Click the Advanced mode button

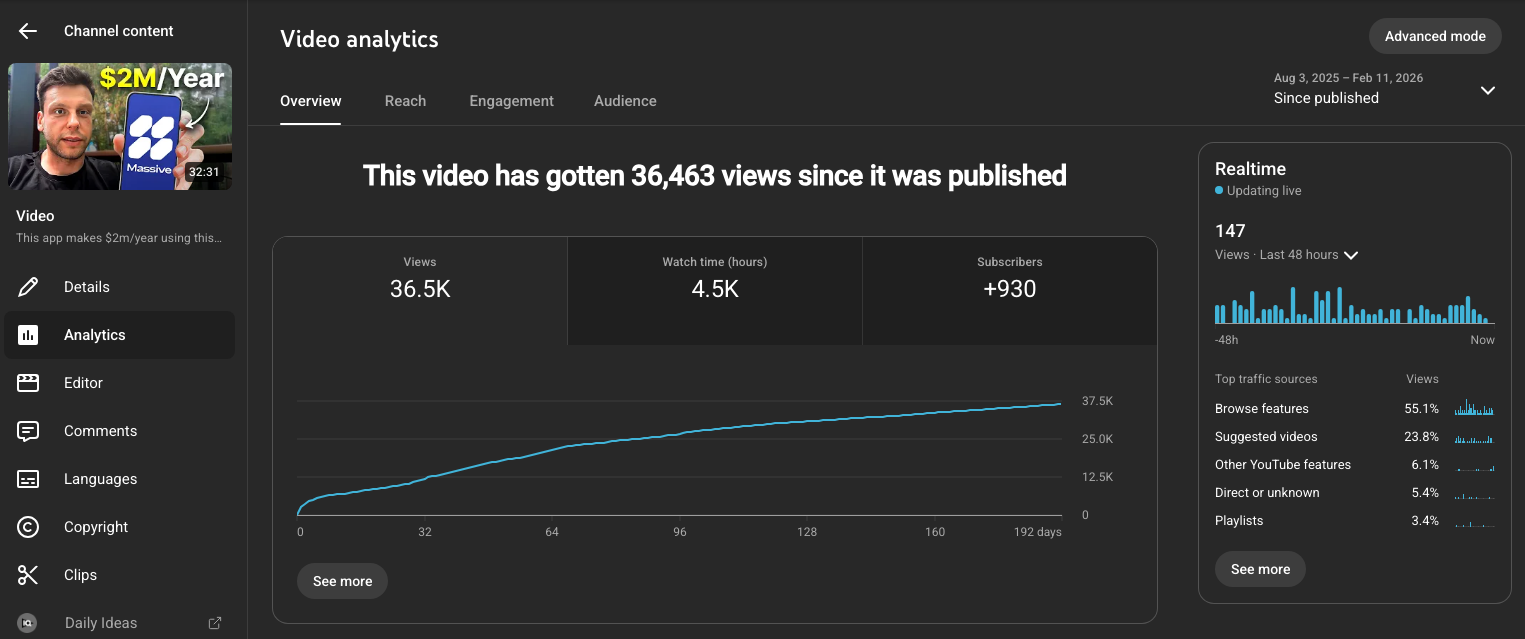tap(1435, 35)
